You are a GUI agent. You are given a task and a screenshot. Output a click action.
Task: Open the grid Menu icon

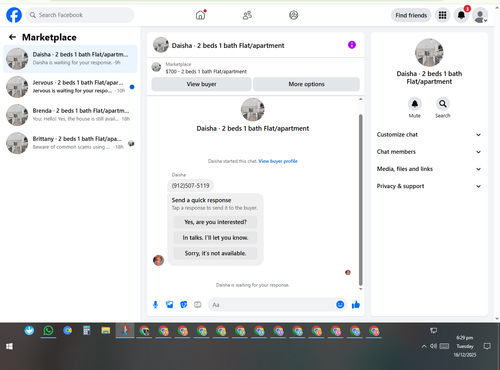(442, 15)
